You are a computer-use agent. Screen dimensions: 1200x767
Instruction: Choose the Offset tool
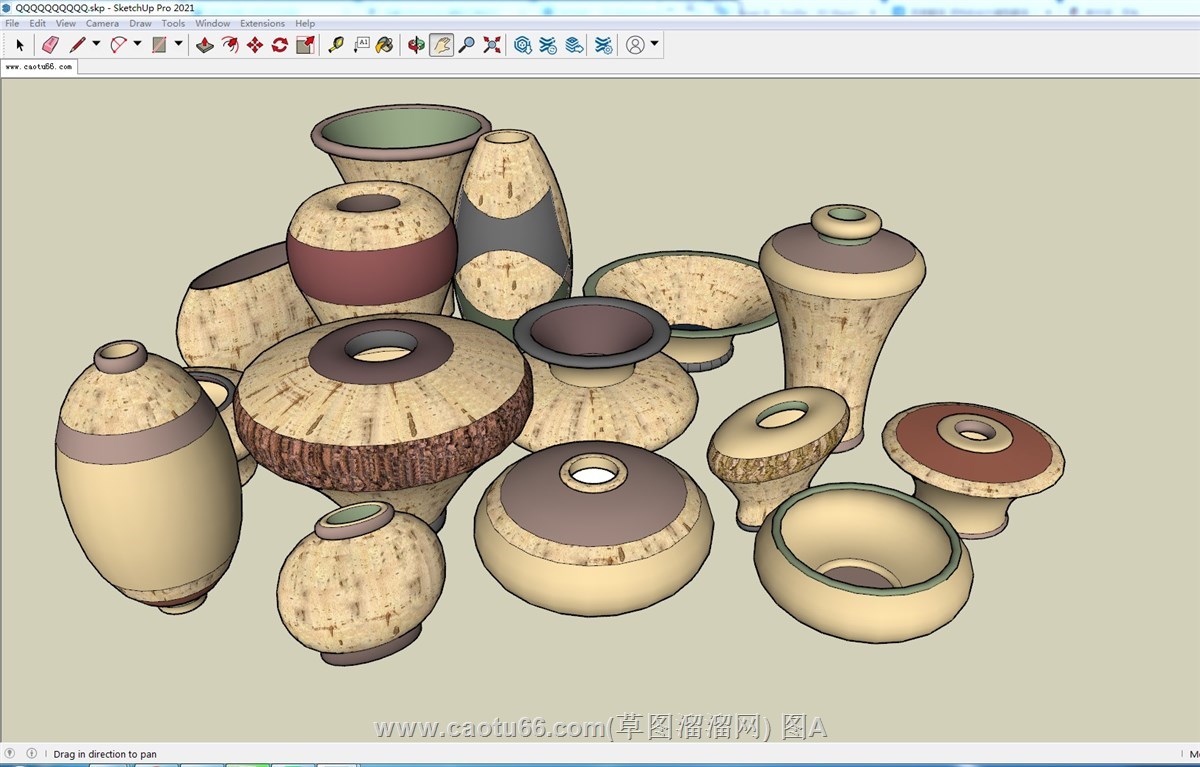[x=230, y=45]
